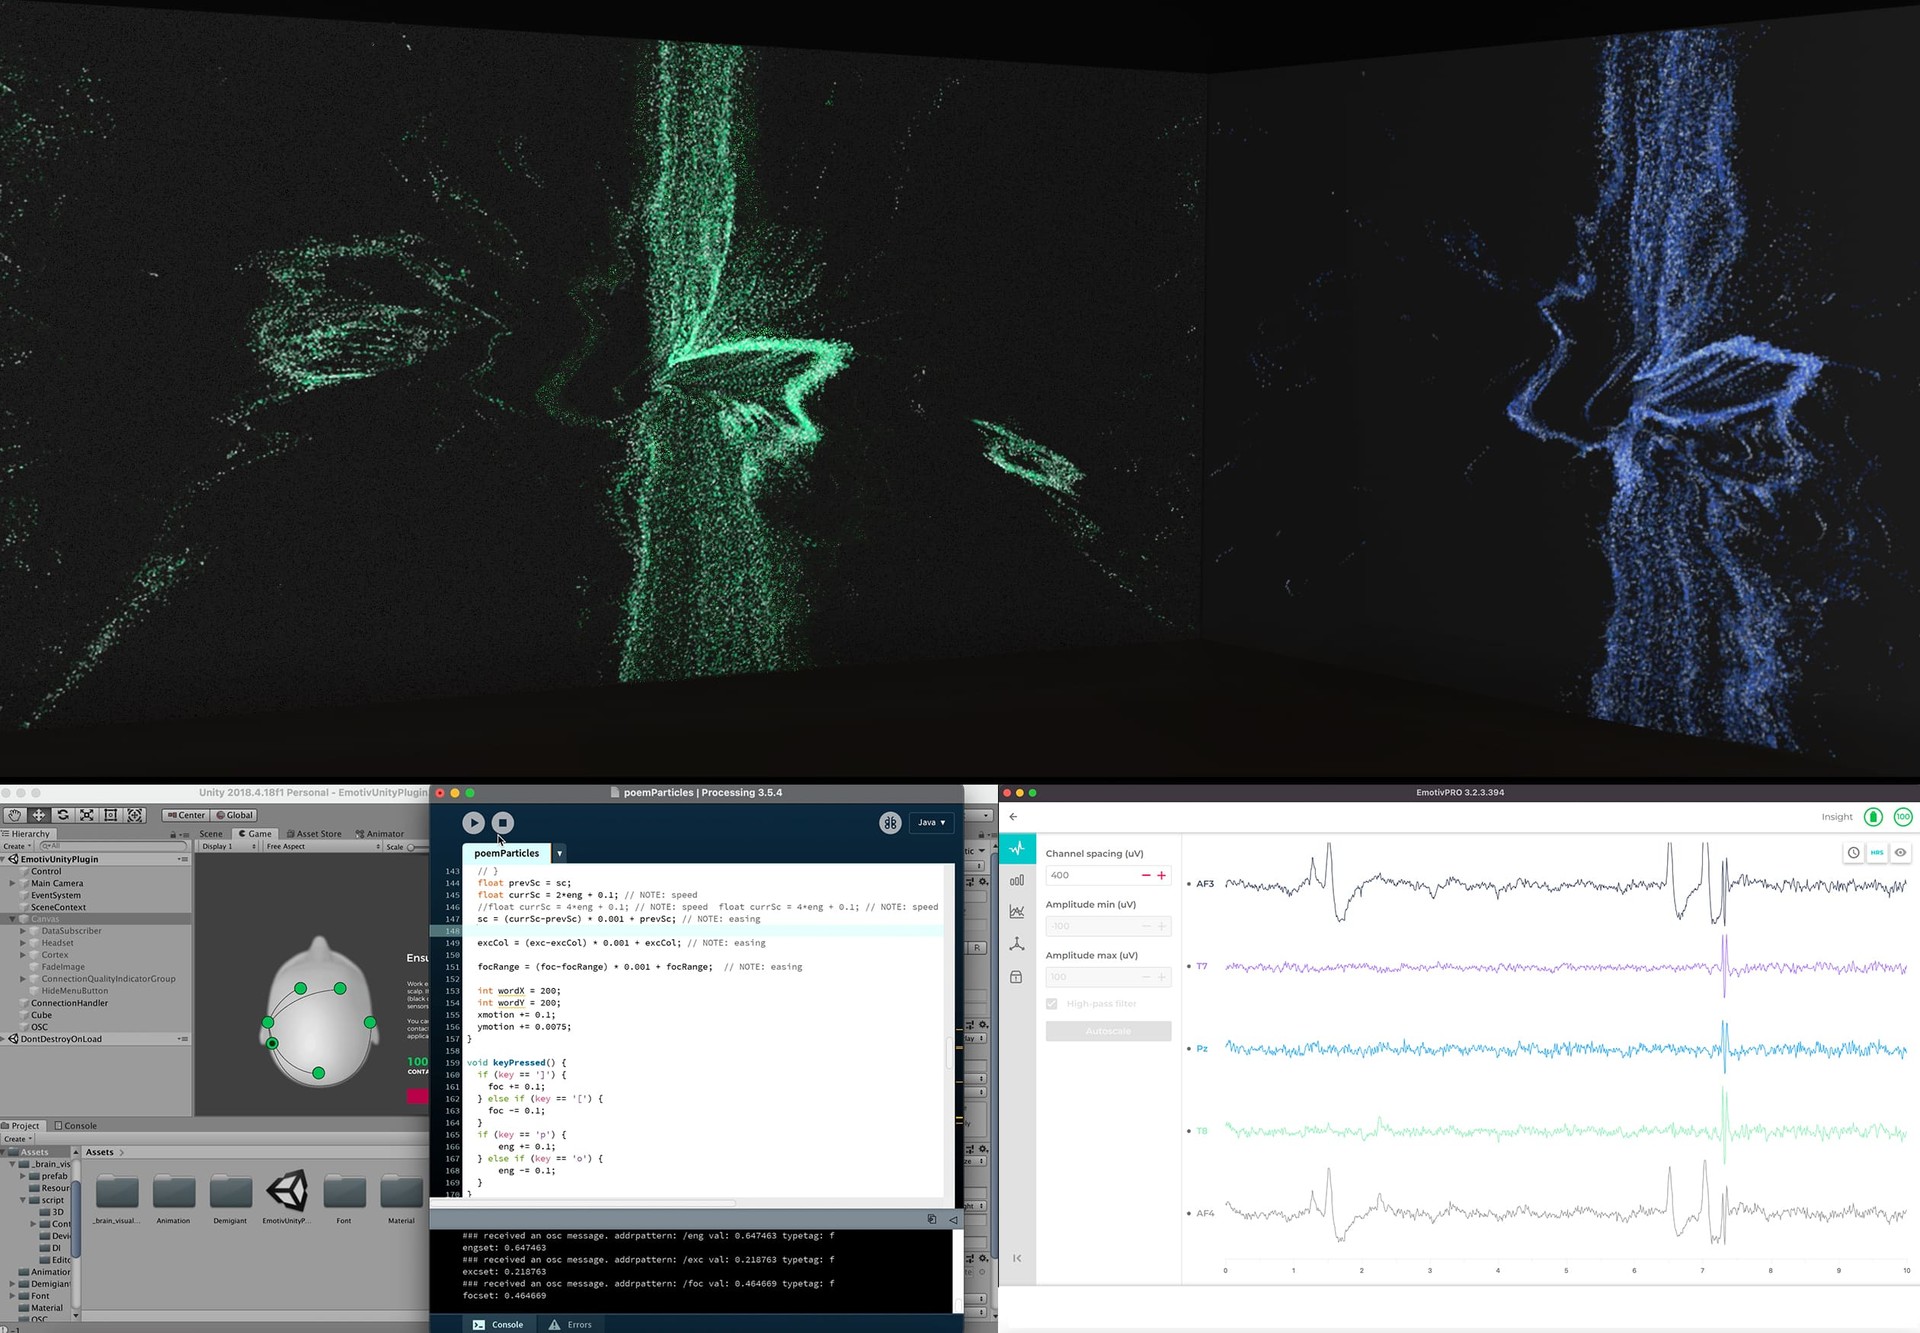
Task: Select the Scale tool in Unity
Action: tap(87, 815)
